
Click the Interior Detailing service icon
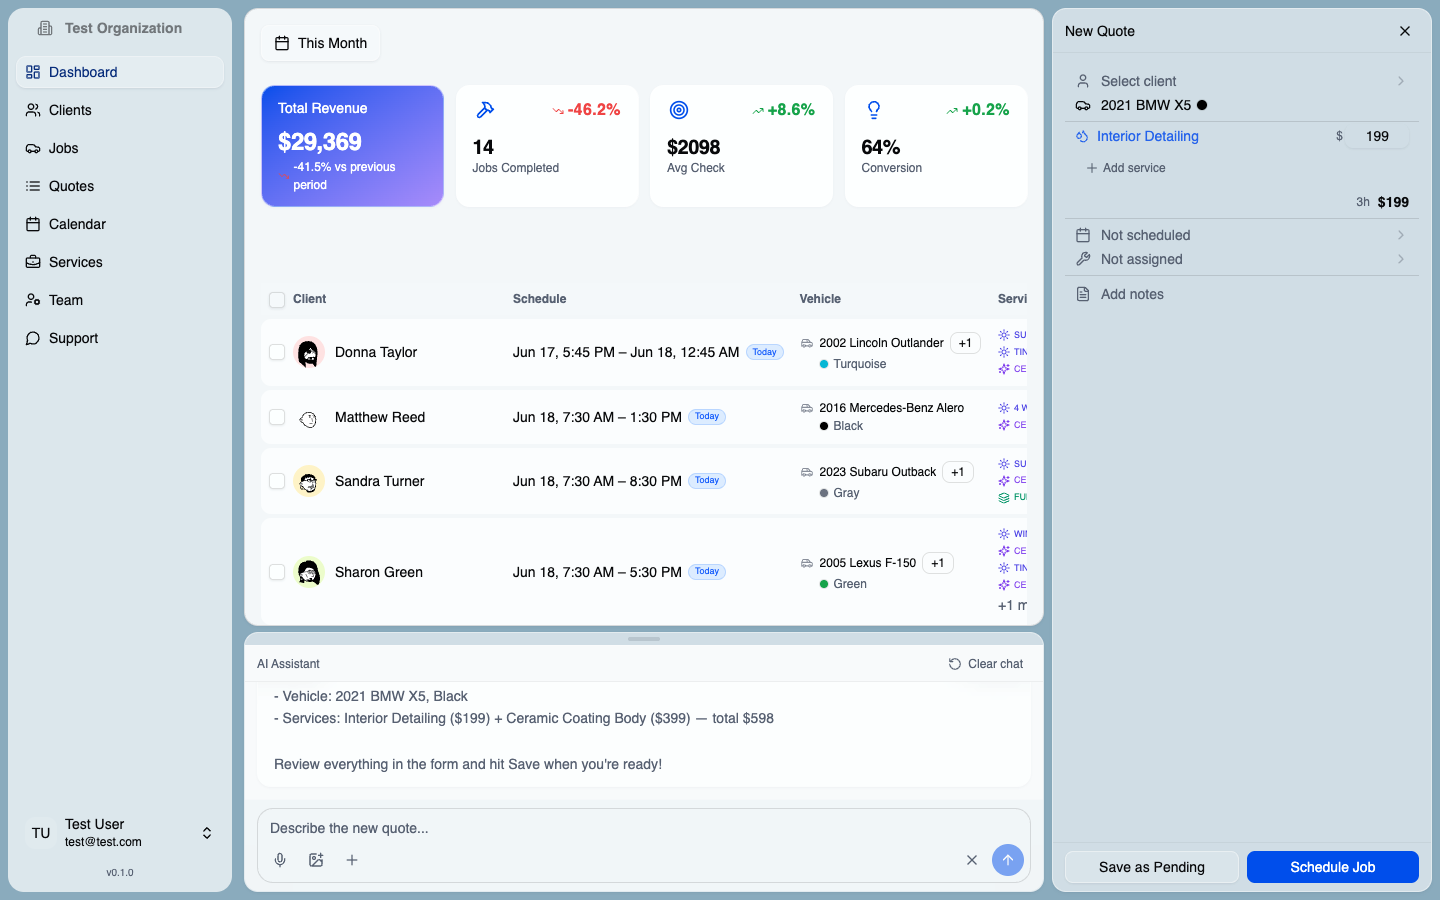1082,136
